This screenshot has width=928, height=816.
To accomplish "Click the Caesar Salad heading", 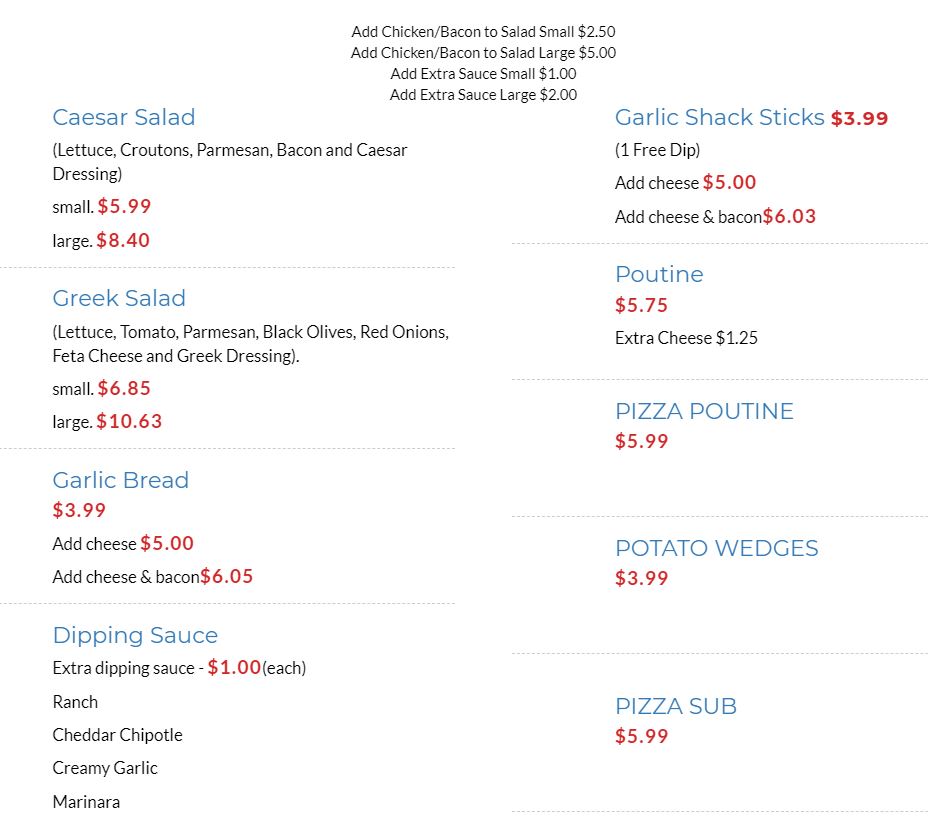I will coord(123,117).
